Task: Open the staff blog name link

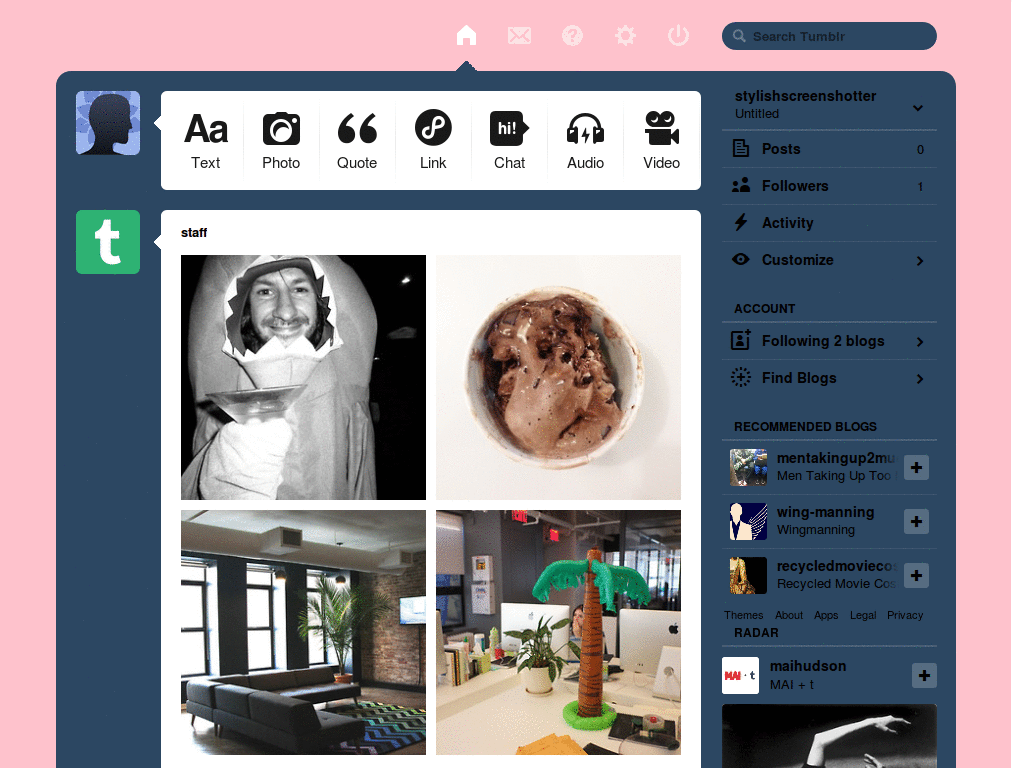Action: [x=194, y=232]
